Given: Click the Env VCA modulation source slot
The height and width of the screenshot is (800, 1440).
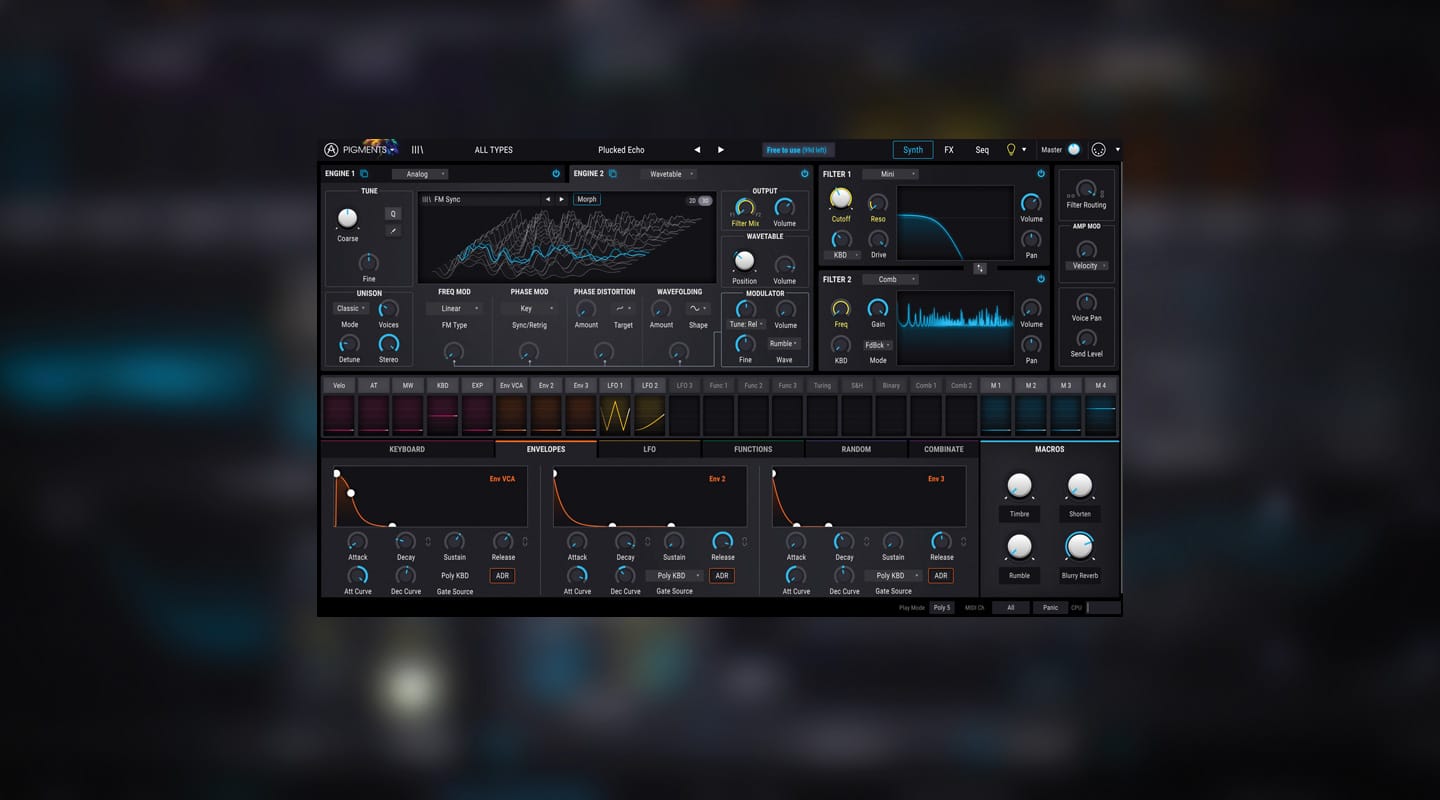Looking at the screenshot, I should pyautogui.click(x=511, y=408).
